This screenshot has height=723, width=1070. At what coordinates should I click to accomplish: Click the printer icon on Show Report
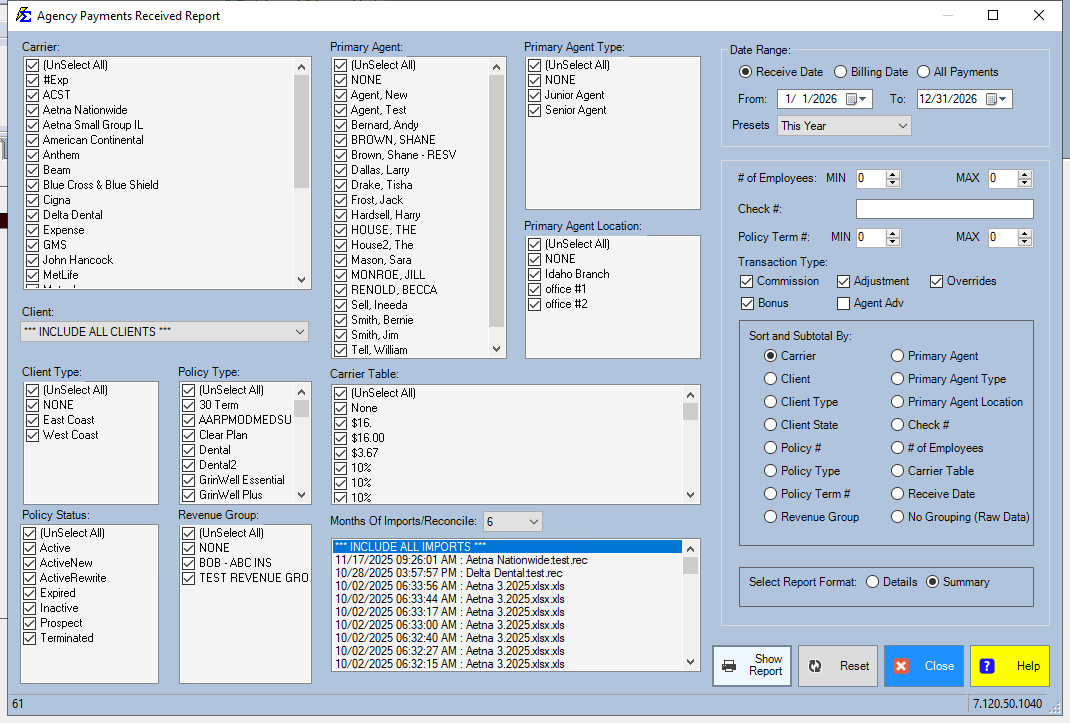729,666
